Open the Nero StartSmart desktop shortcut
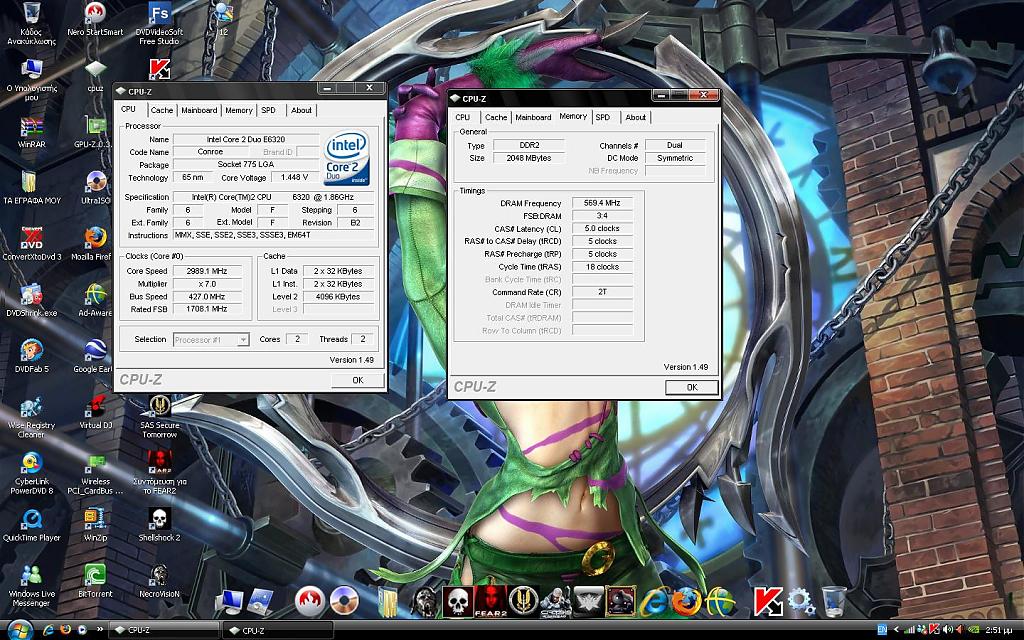Screen dimensions: 1024x640 coord(95,21)
